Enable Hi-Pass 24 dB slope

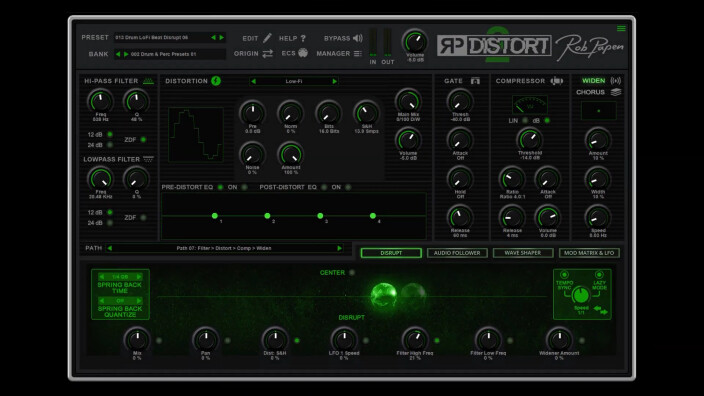pos(110,145)
